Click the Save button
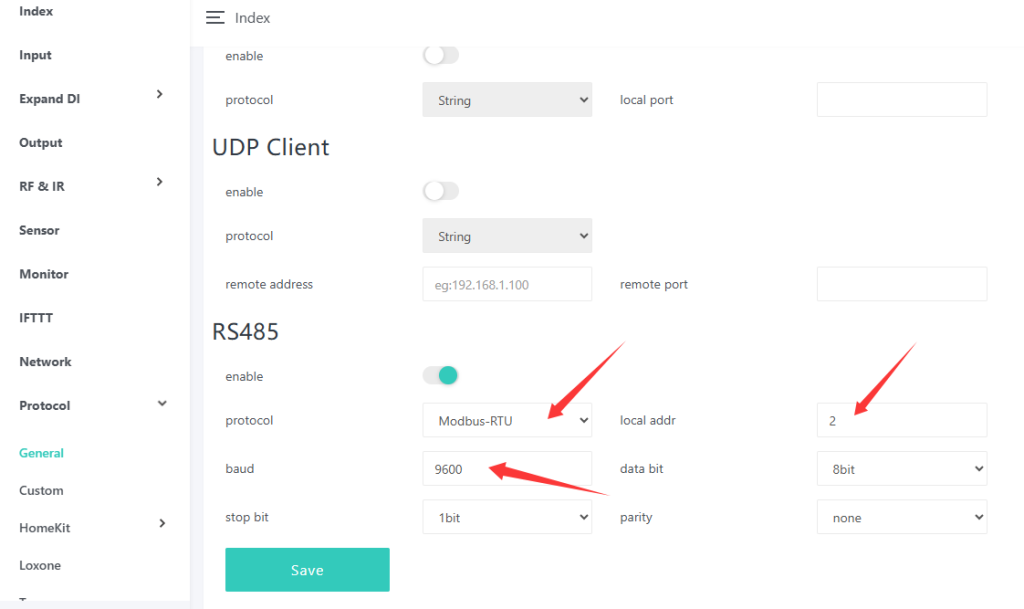1024x609 pixels. click(x=308, y=570)
